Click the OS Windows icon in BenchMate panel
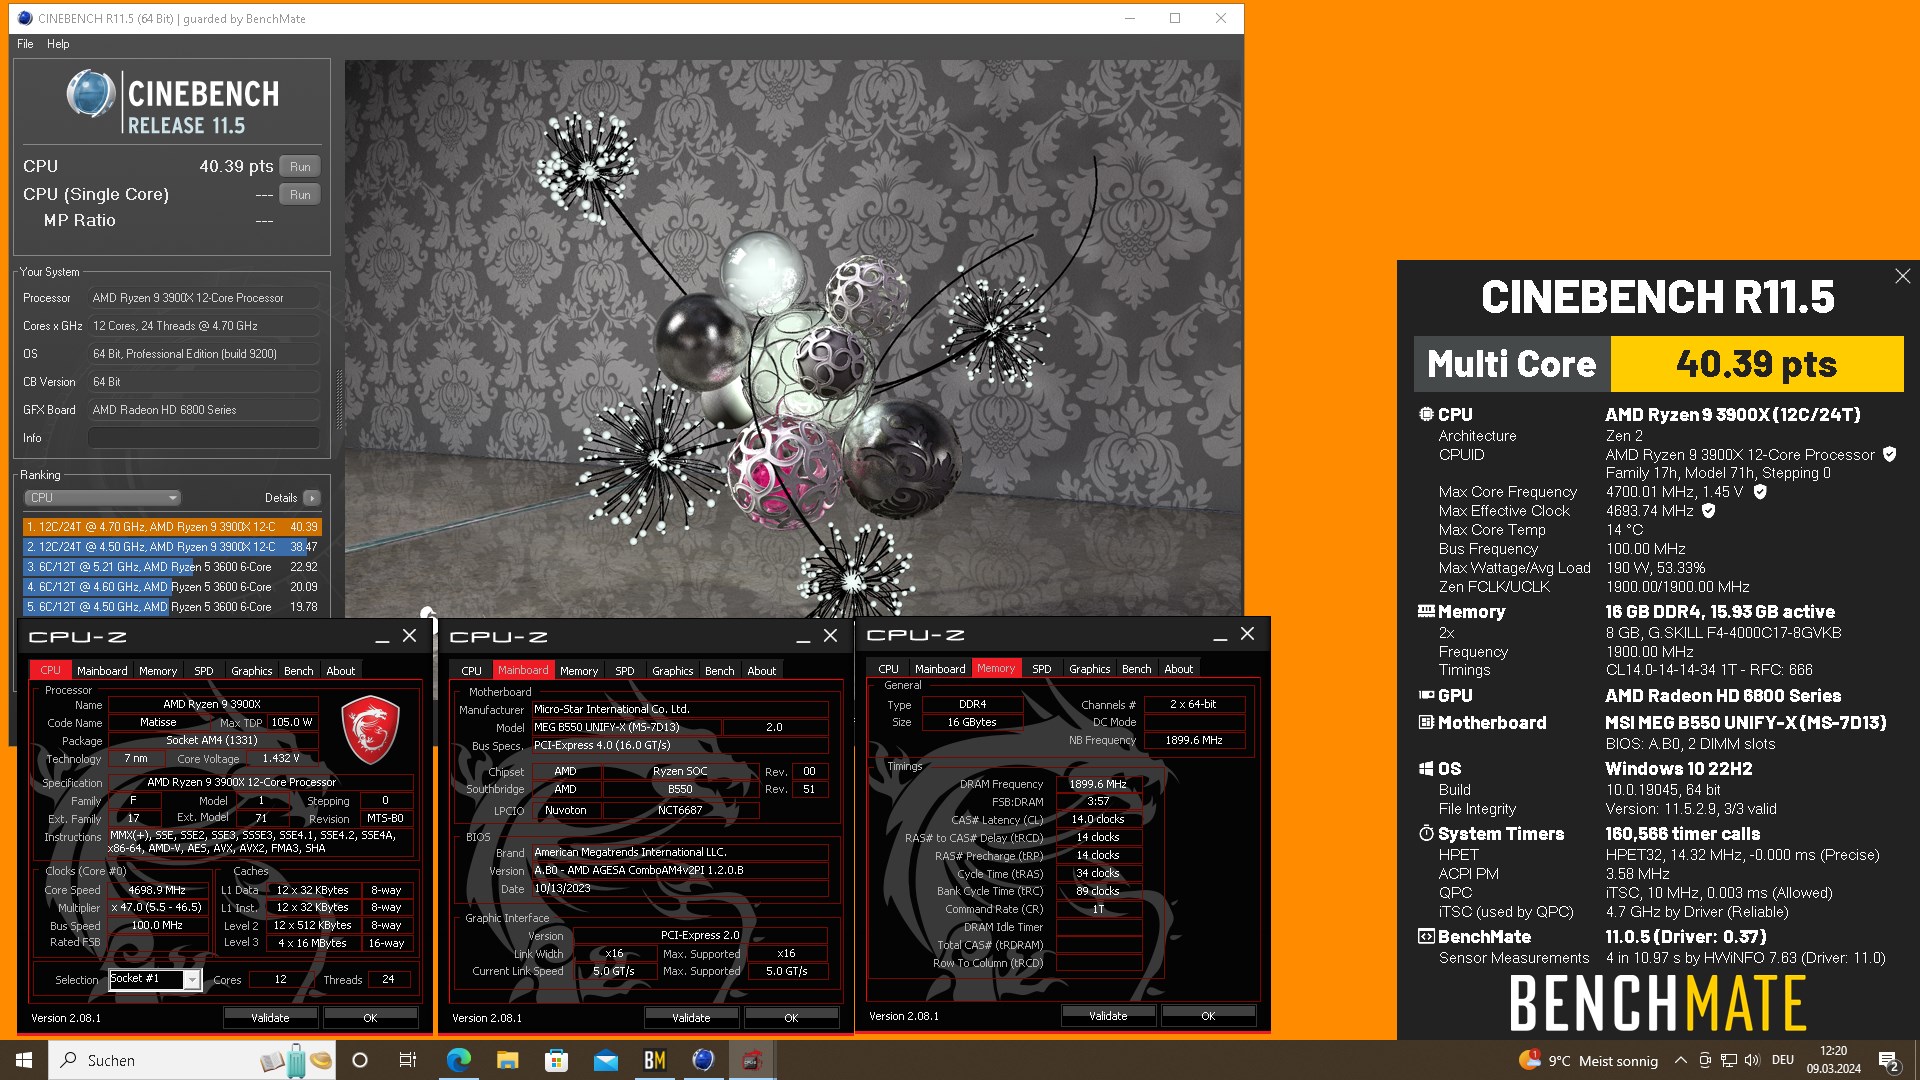Image resolution: width=1920 pixels, height=1080 pixels. 1426,769
